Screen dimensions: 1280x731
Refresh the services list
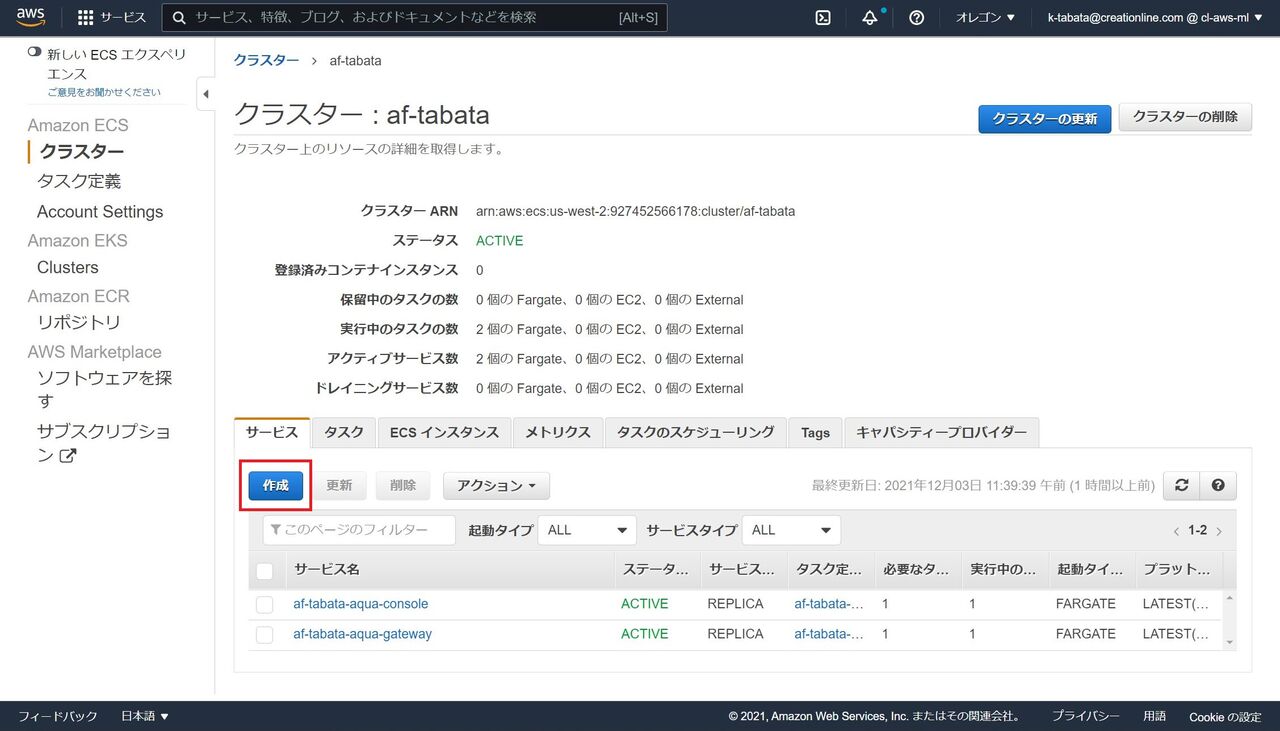click(x=1182, y=485)
